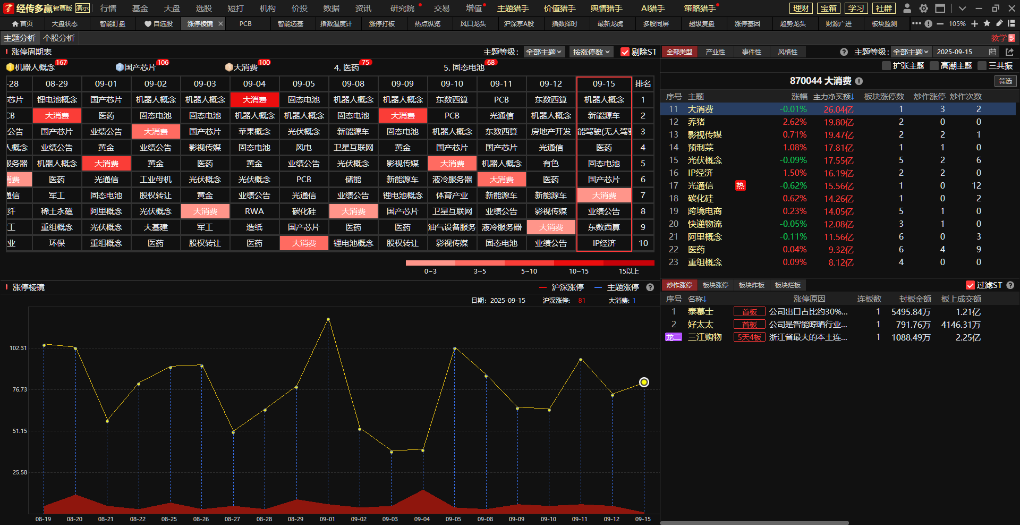
Task: Click the exclamation info icon near zoom
Action: (928, 23)
